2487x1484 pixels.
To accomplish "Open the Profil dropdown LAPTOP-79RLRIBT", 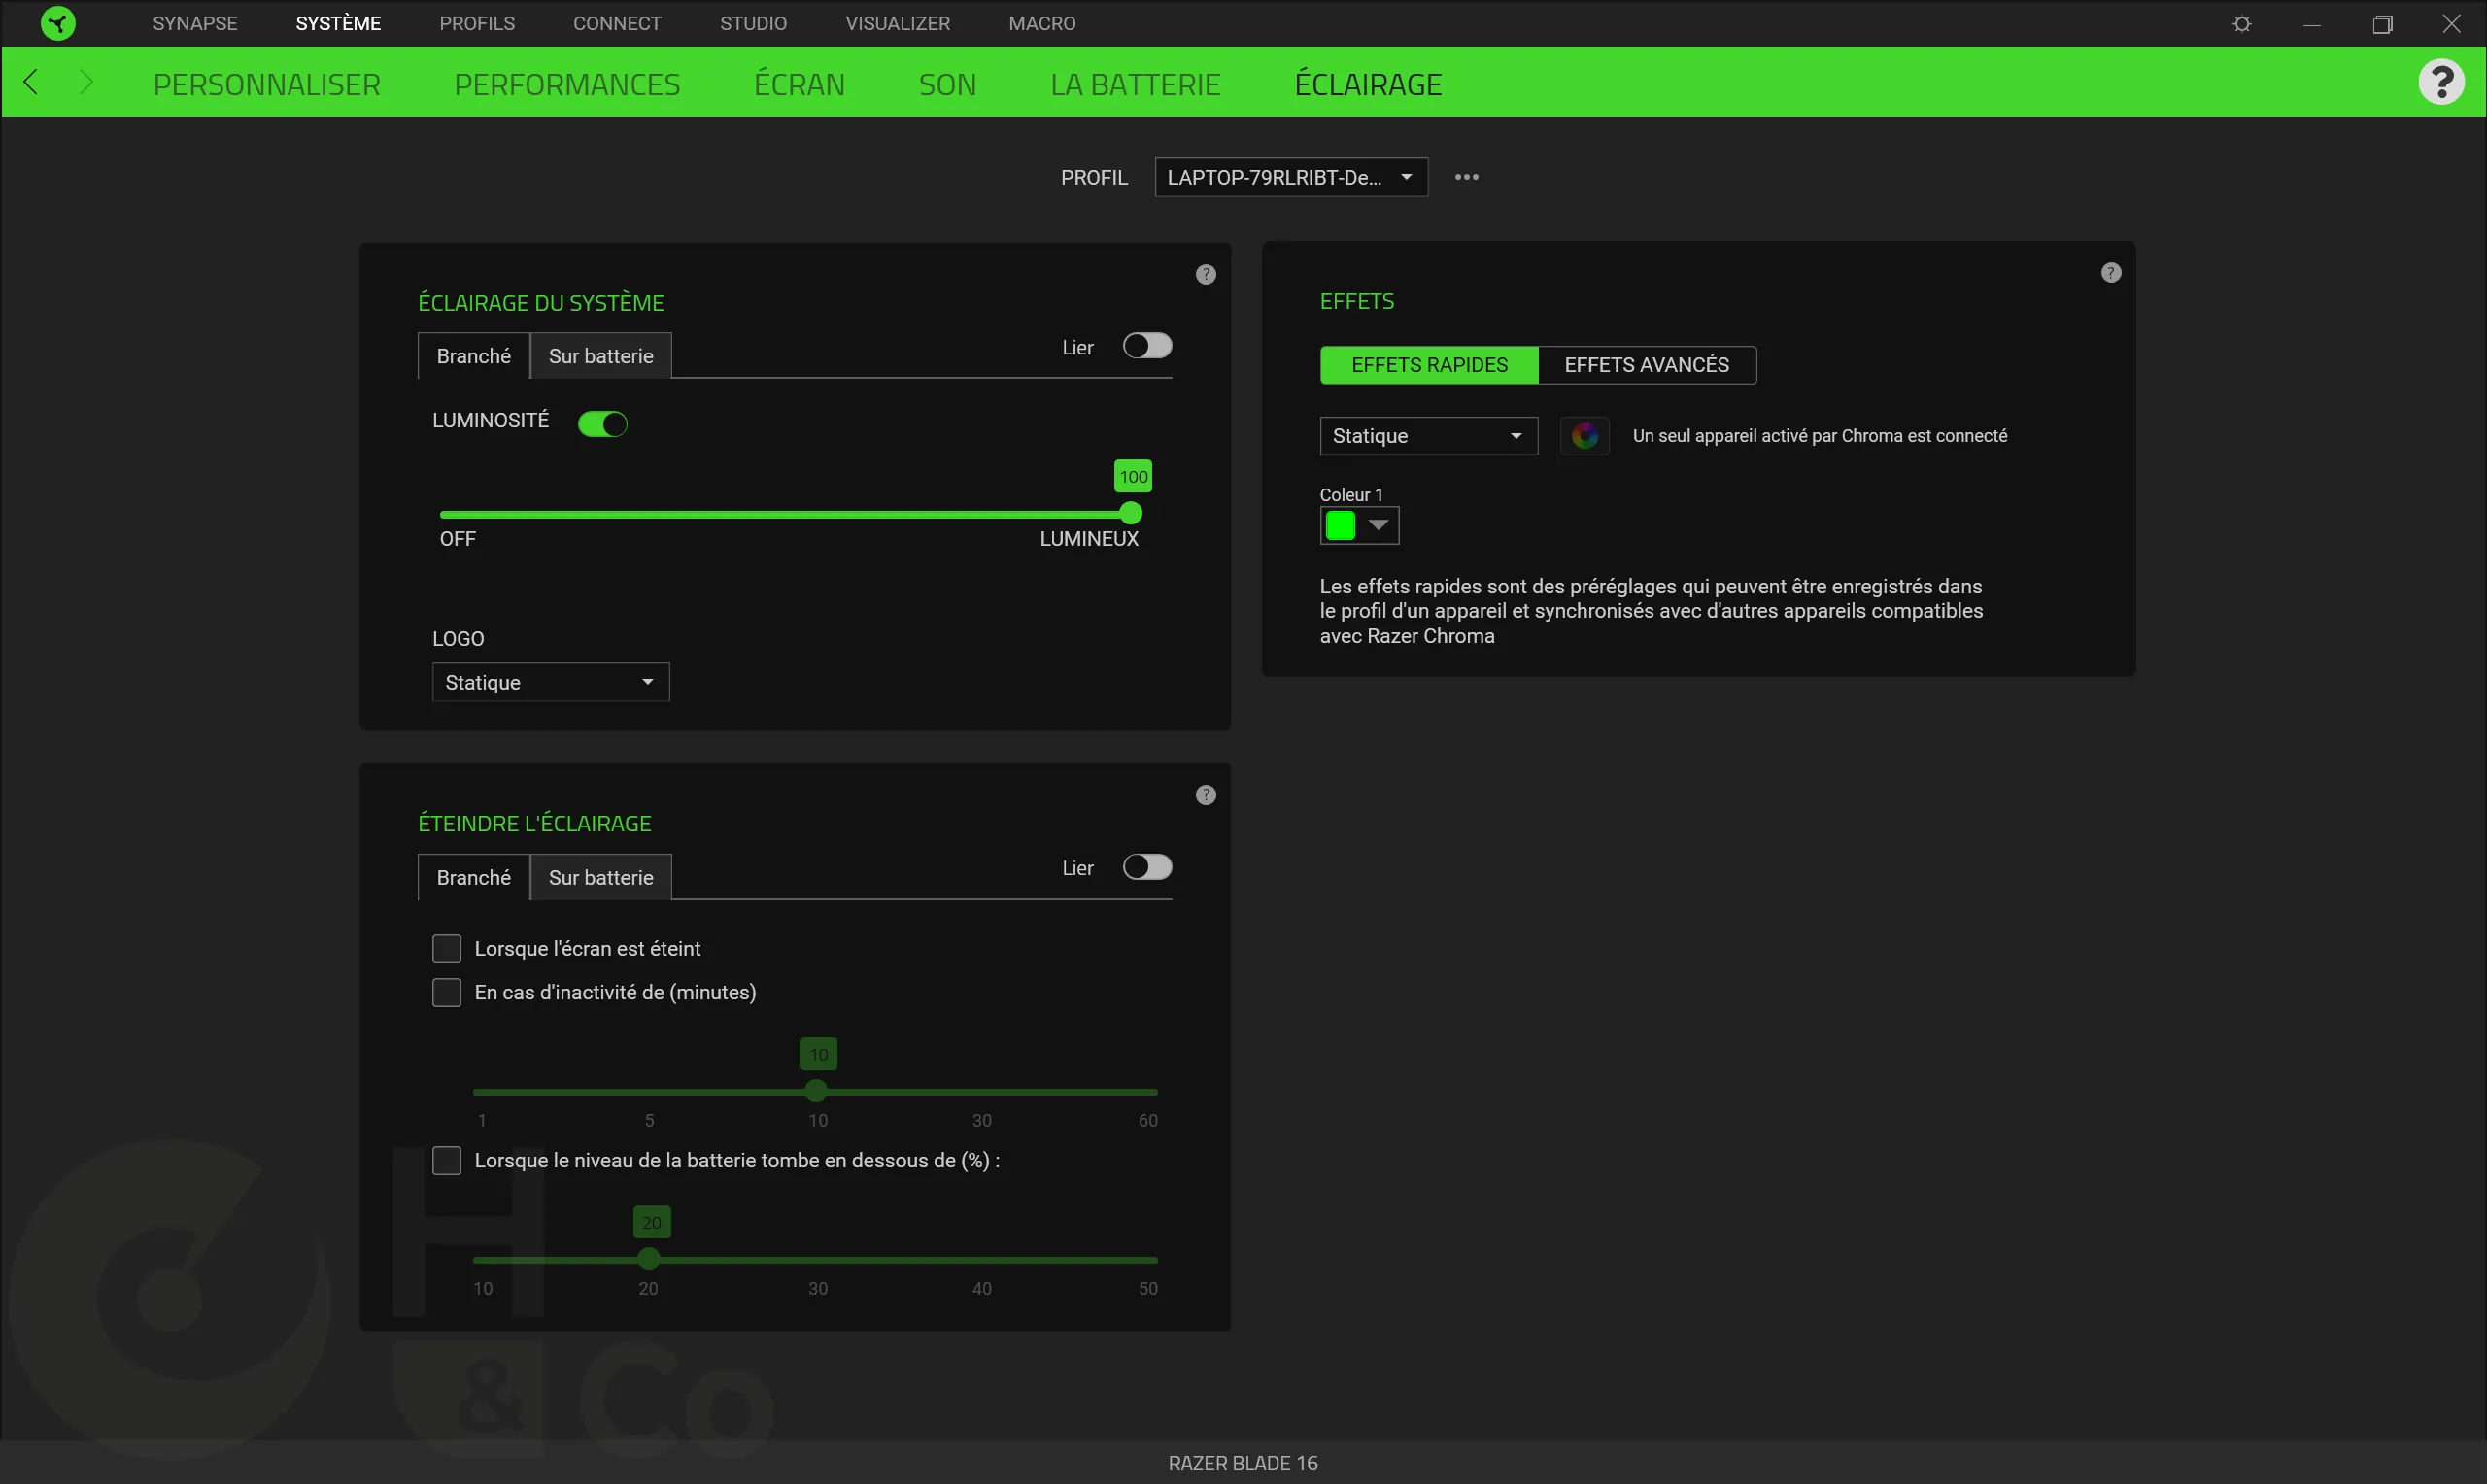I will point(1291,177).
